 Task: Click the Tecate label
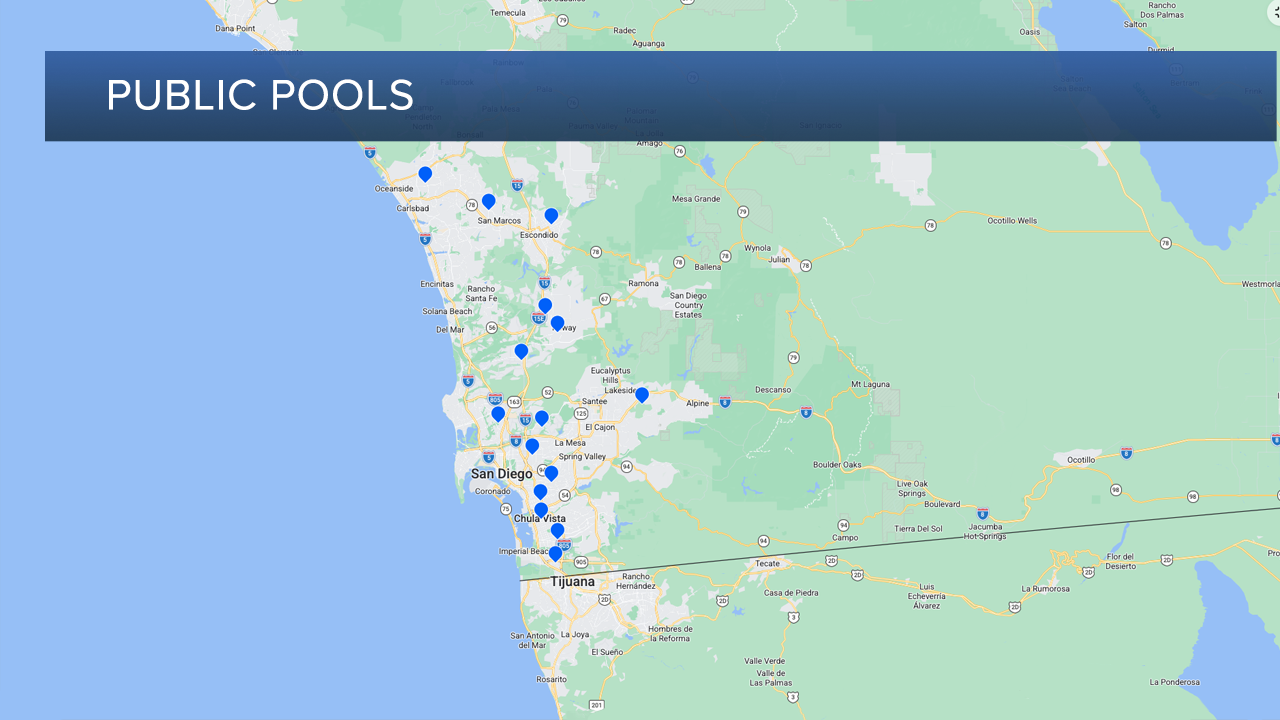coord(767,563)
